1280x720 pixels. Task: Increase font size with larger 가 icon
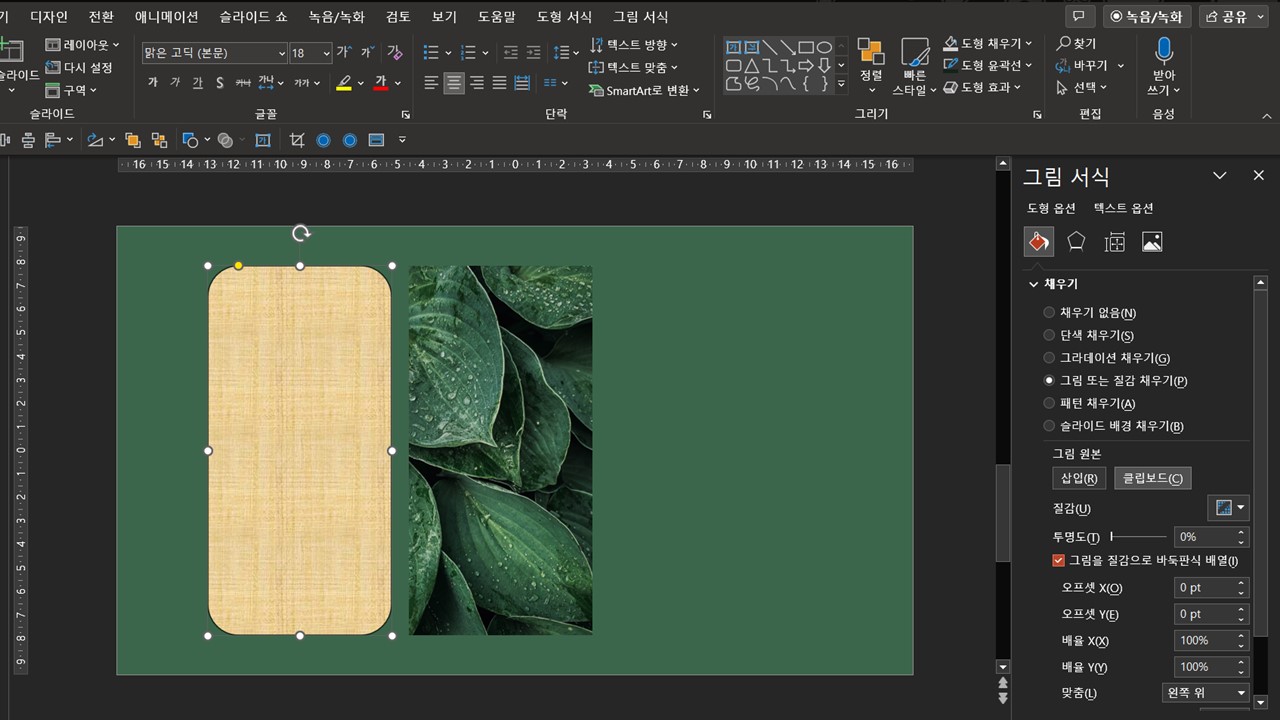pos(344,52)
